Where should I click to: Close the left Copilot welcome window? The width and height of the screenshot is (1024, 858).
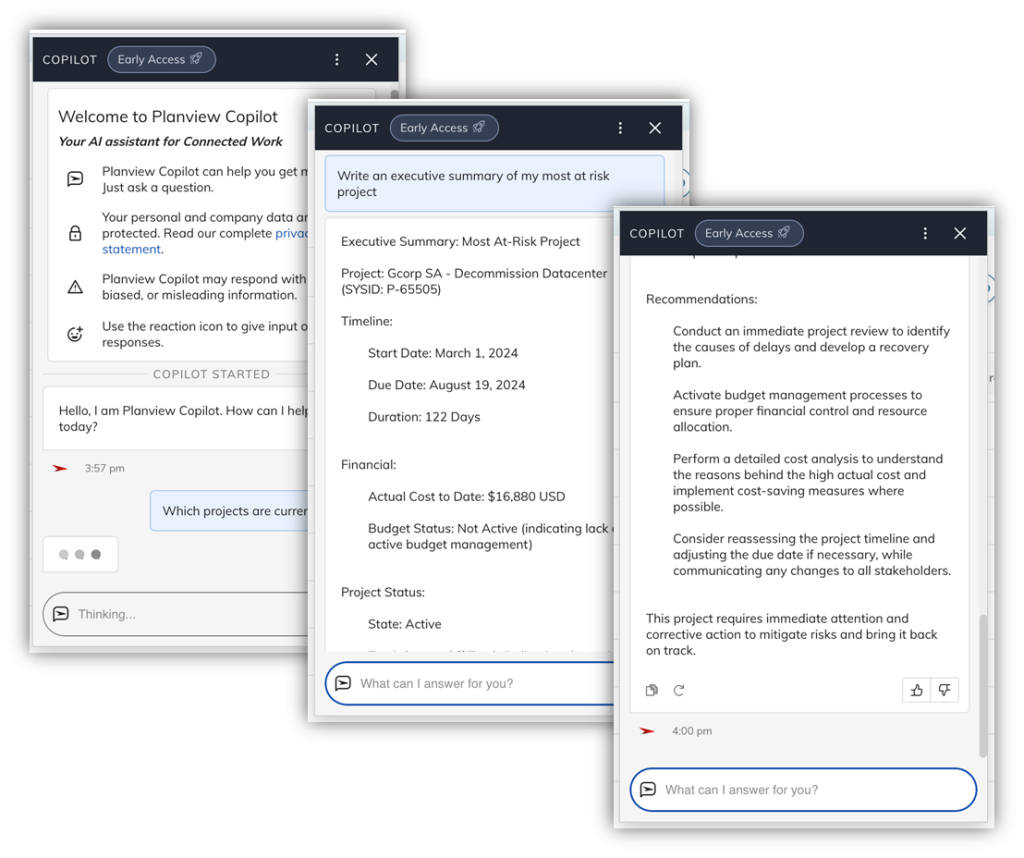(x=372, y=59)
